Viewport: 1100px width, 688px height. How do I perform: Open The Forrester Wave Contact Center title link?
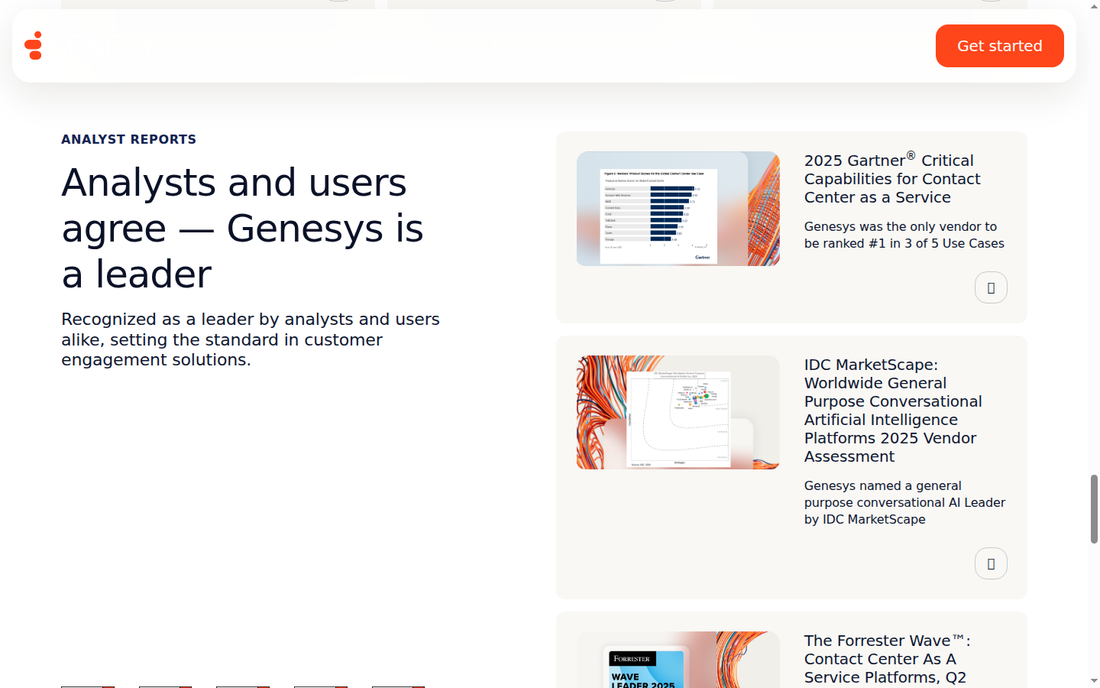point(887,659)
